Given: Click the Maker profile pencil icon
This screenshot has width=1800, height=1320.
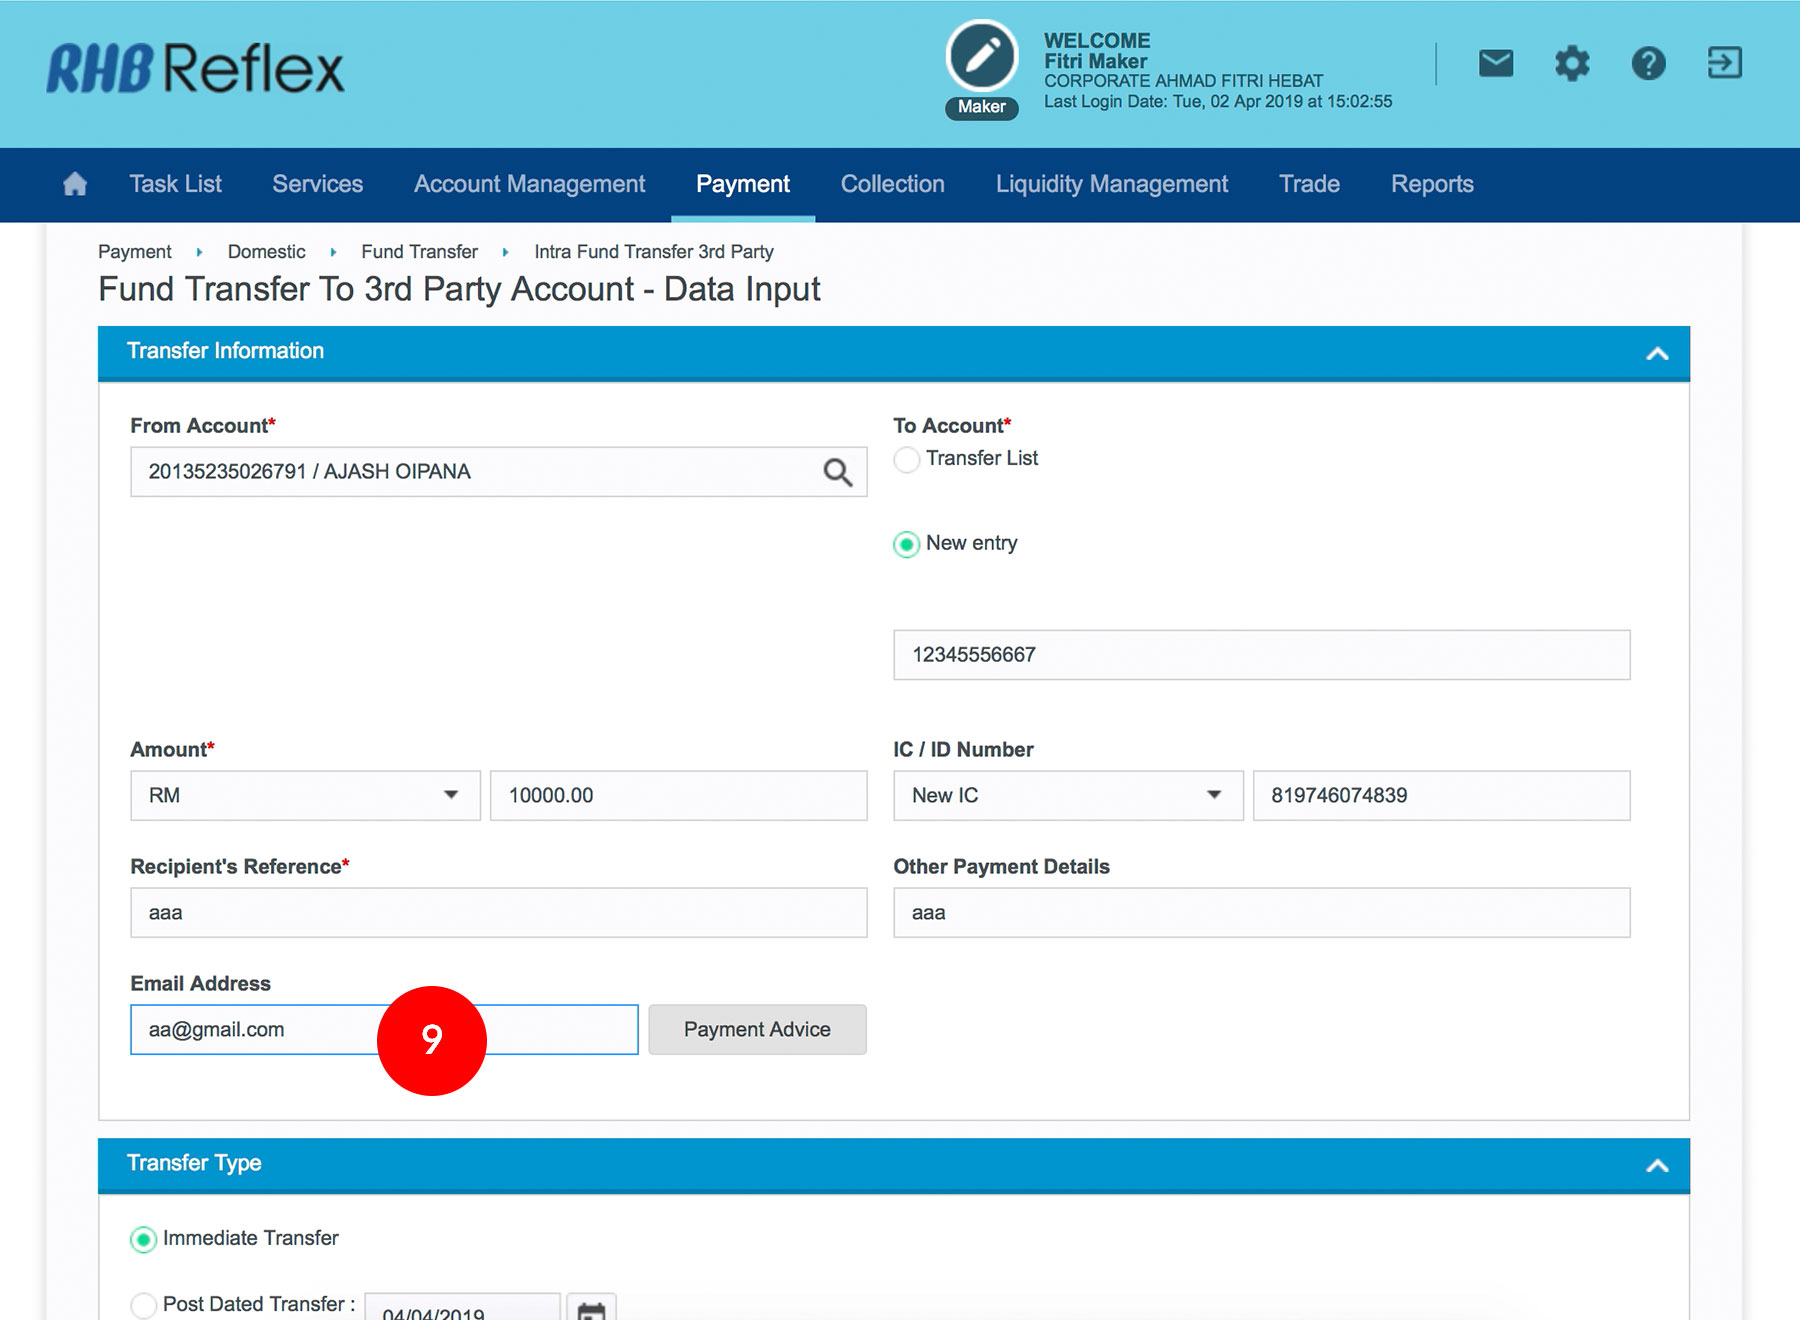Looking at the screenshot, I should coord(981,57).
